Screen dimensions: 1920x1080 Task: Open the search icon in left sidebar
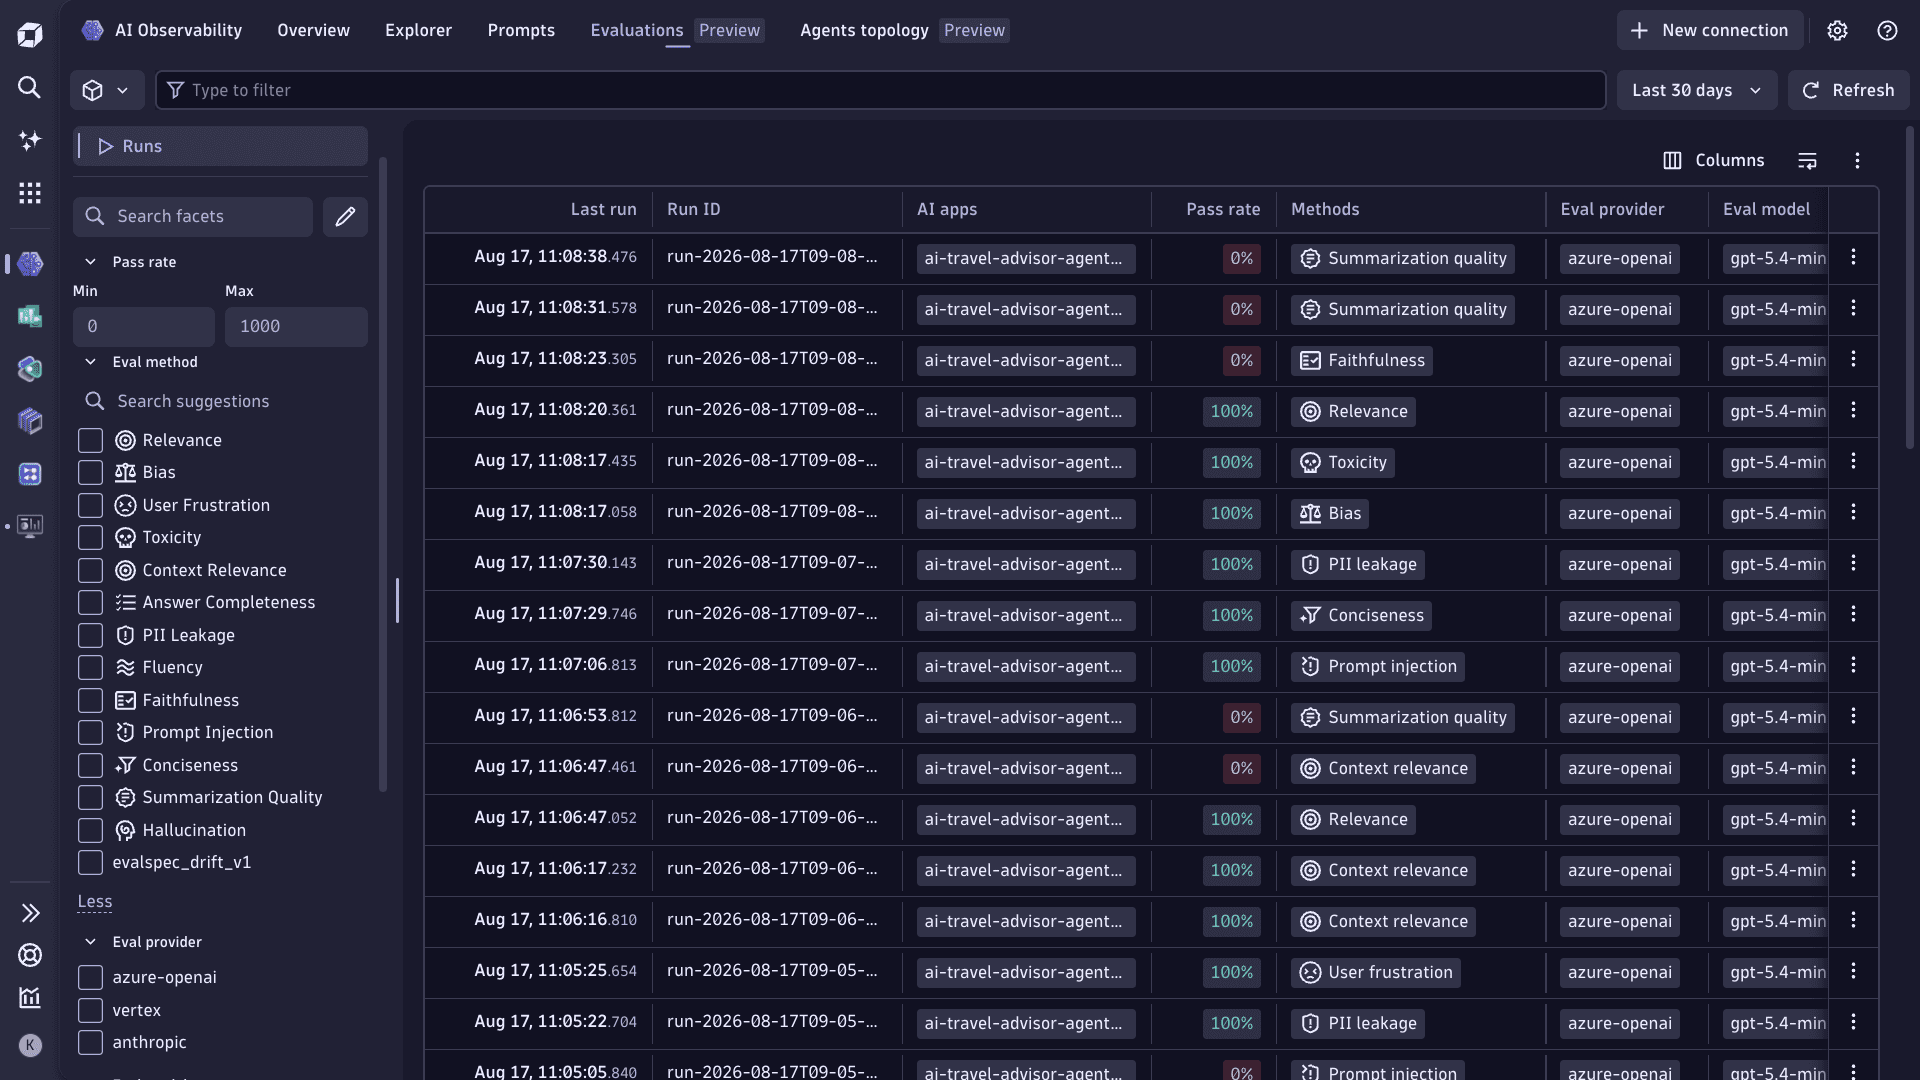coord(30,88)
